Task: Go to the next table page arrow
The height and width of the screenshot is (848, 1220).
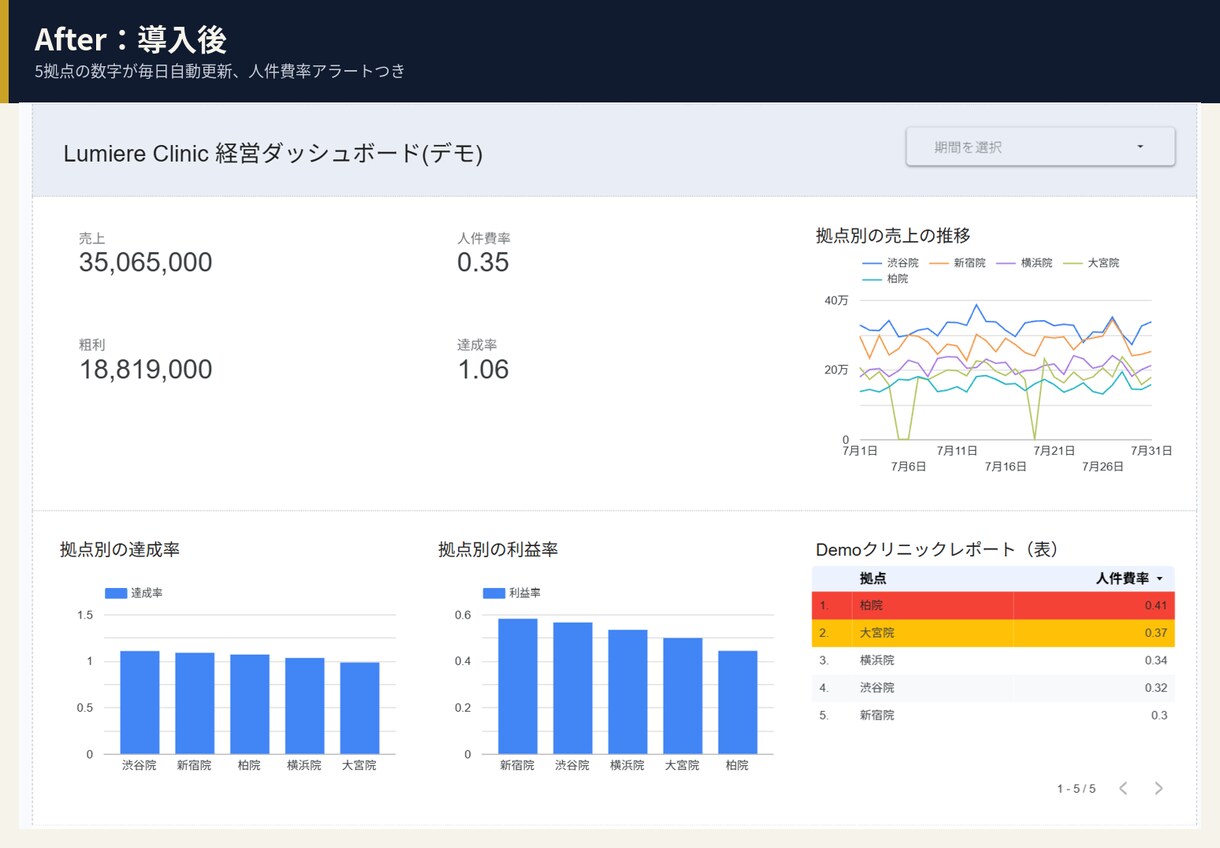Action: coord(1158,788)
